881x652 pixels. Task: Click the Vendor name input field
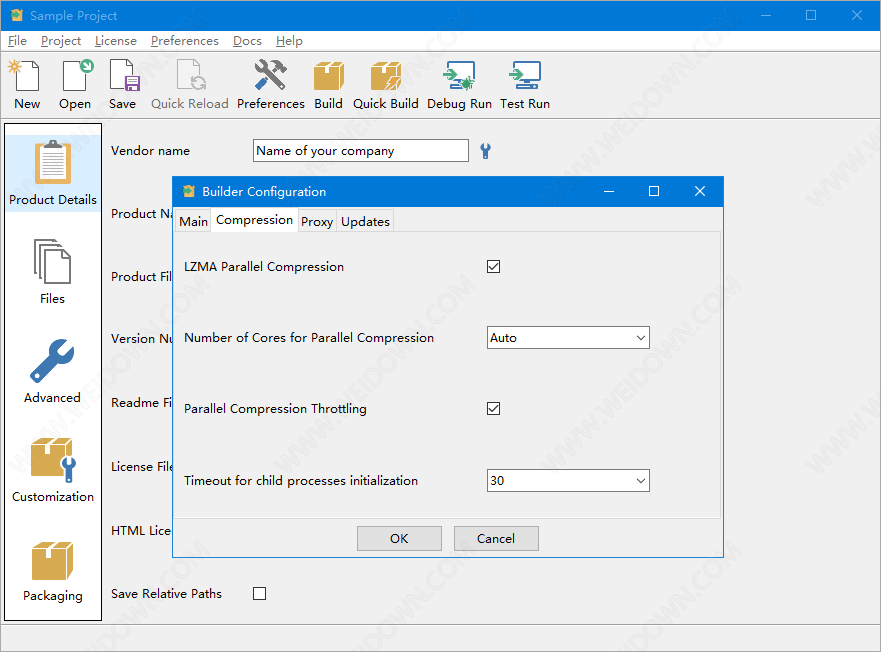361,151
